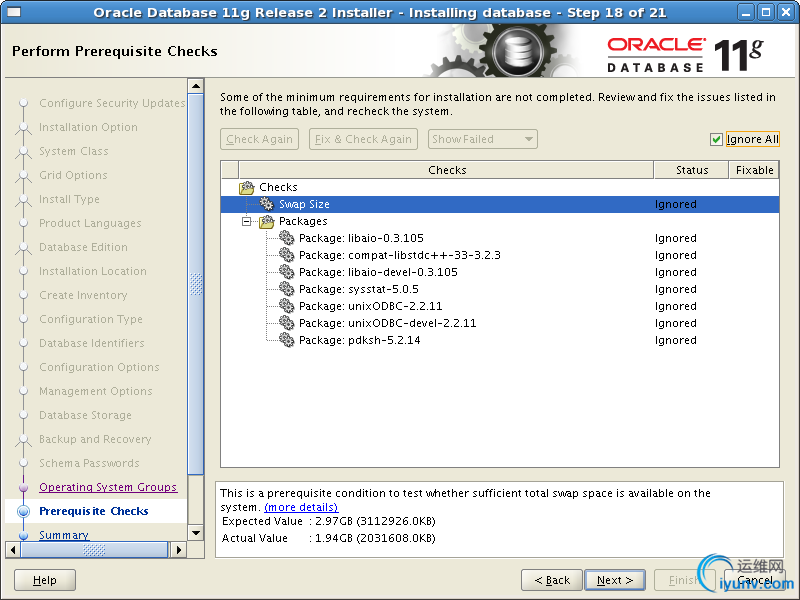Open the Show Failed dropdown
This screenshot has width=800, height=600.
click(x=483, y=139)
